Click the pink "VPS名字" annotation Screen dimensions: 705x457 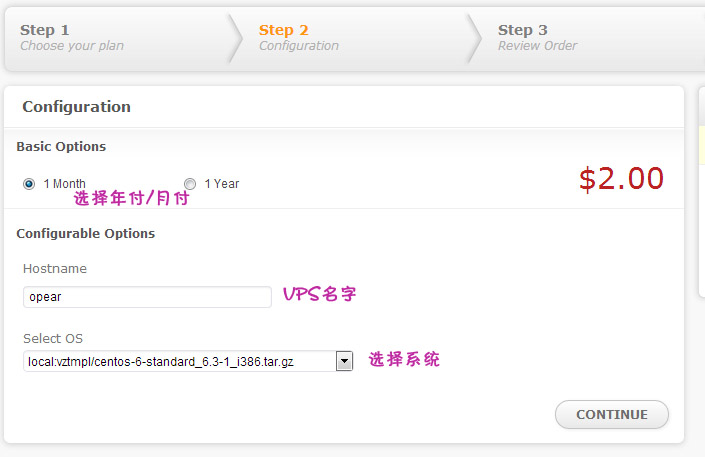click(x=319, y=295)
